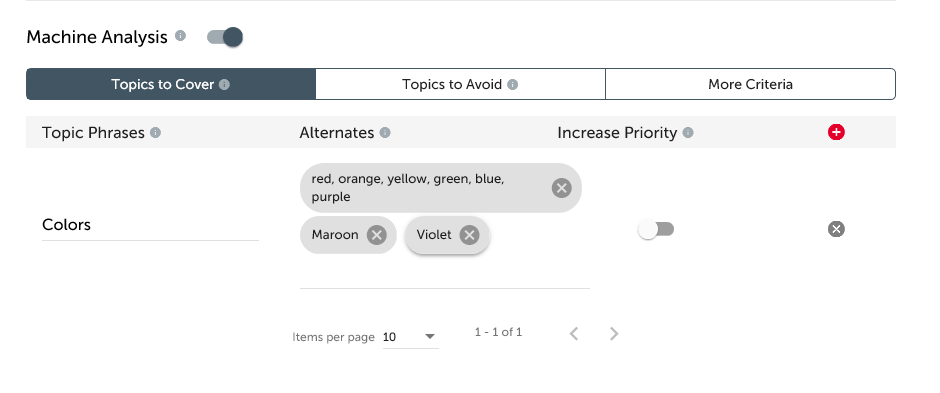940x393 pixels.
Task: Click the red add topic plus icon
Action: pyautogui.click(x=836, y=132)
